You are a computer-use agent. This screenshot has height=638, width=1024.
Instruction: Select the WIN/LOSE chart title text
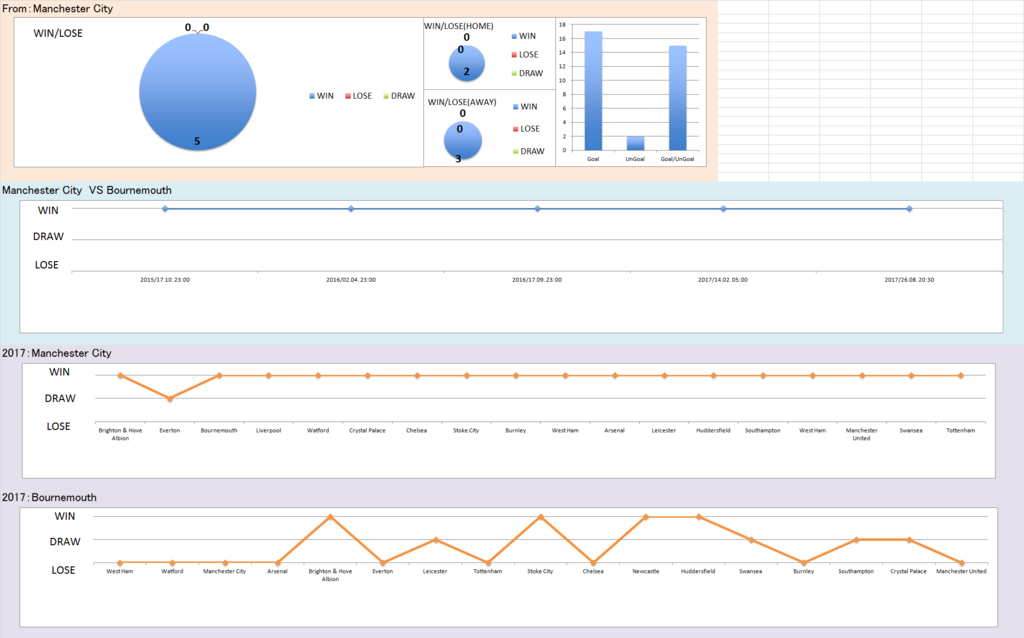58,33
